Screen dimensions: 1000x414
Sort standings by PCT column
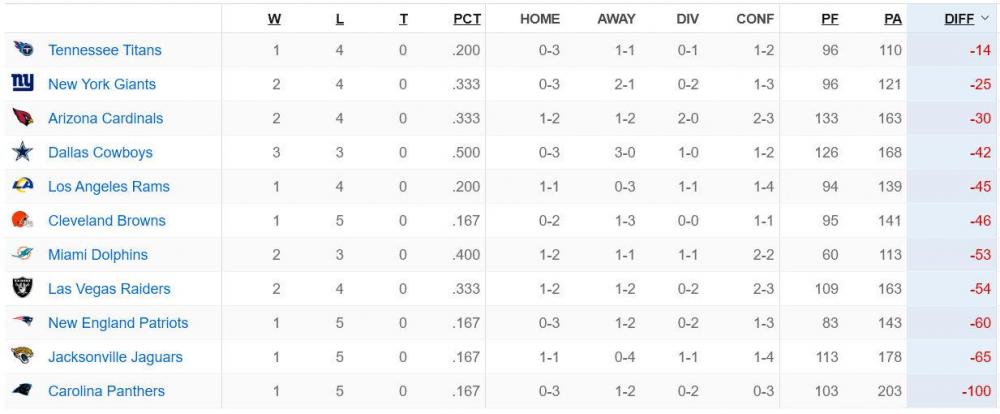pos(468,19)
